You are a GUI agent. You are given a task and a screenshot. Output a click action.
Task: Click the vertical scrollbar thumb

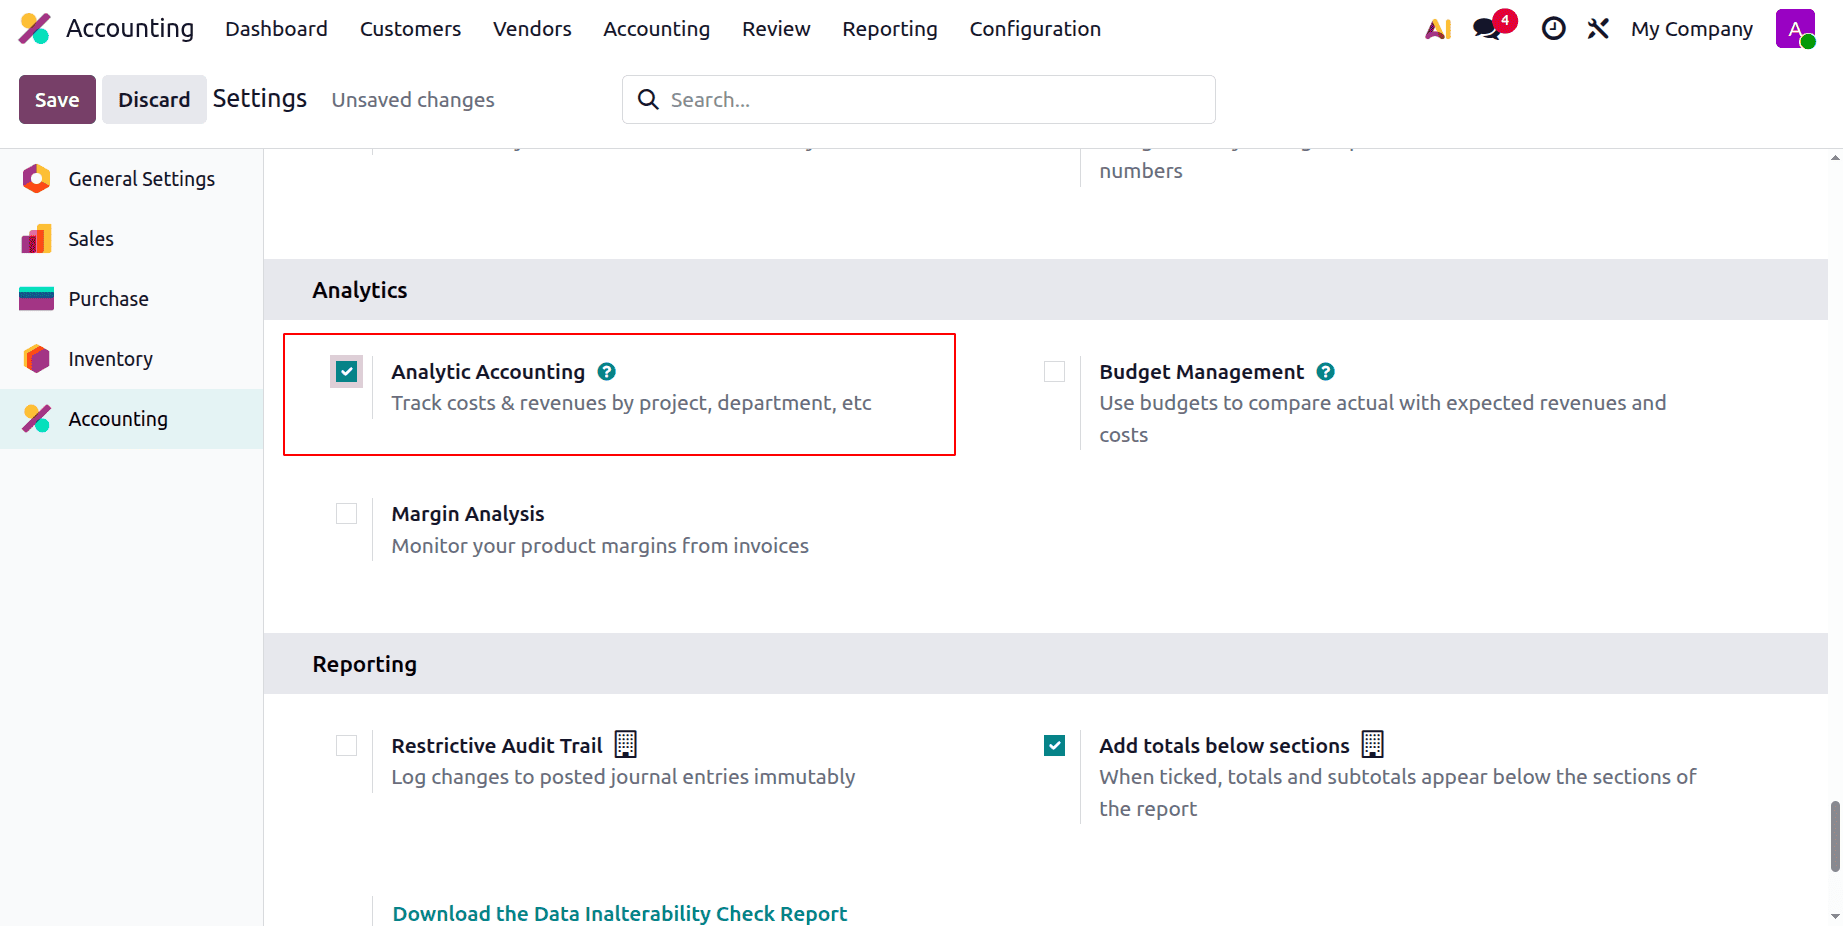coord(1835,836)
